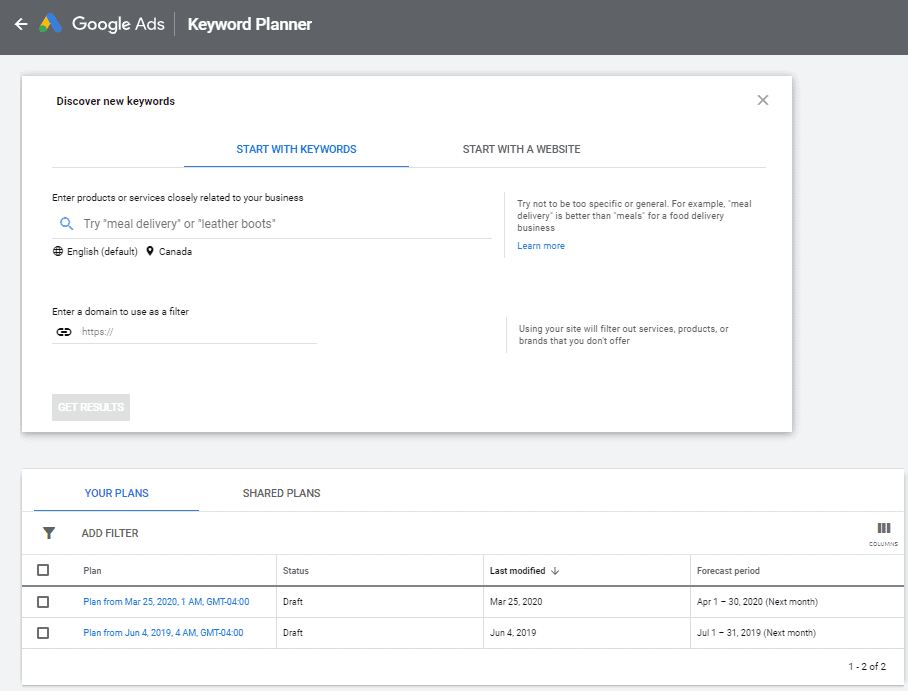Open Plan from Jun 4, 2019, 4 AM
Viewport: 908px width, 691px height.
(163, 633)
